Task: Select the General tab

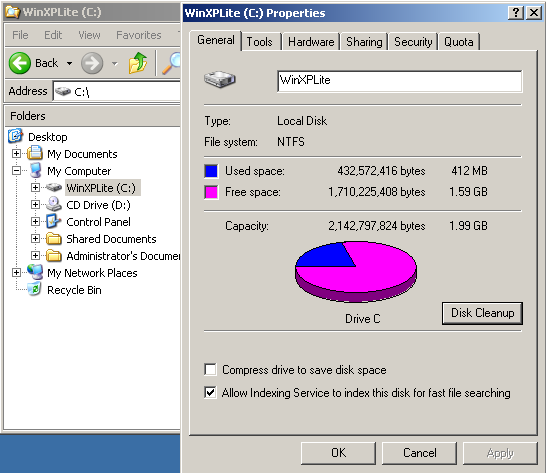Action: (x=216, y=40)
